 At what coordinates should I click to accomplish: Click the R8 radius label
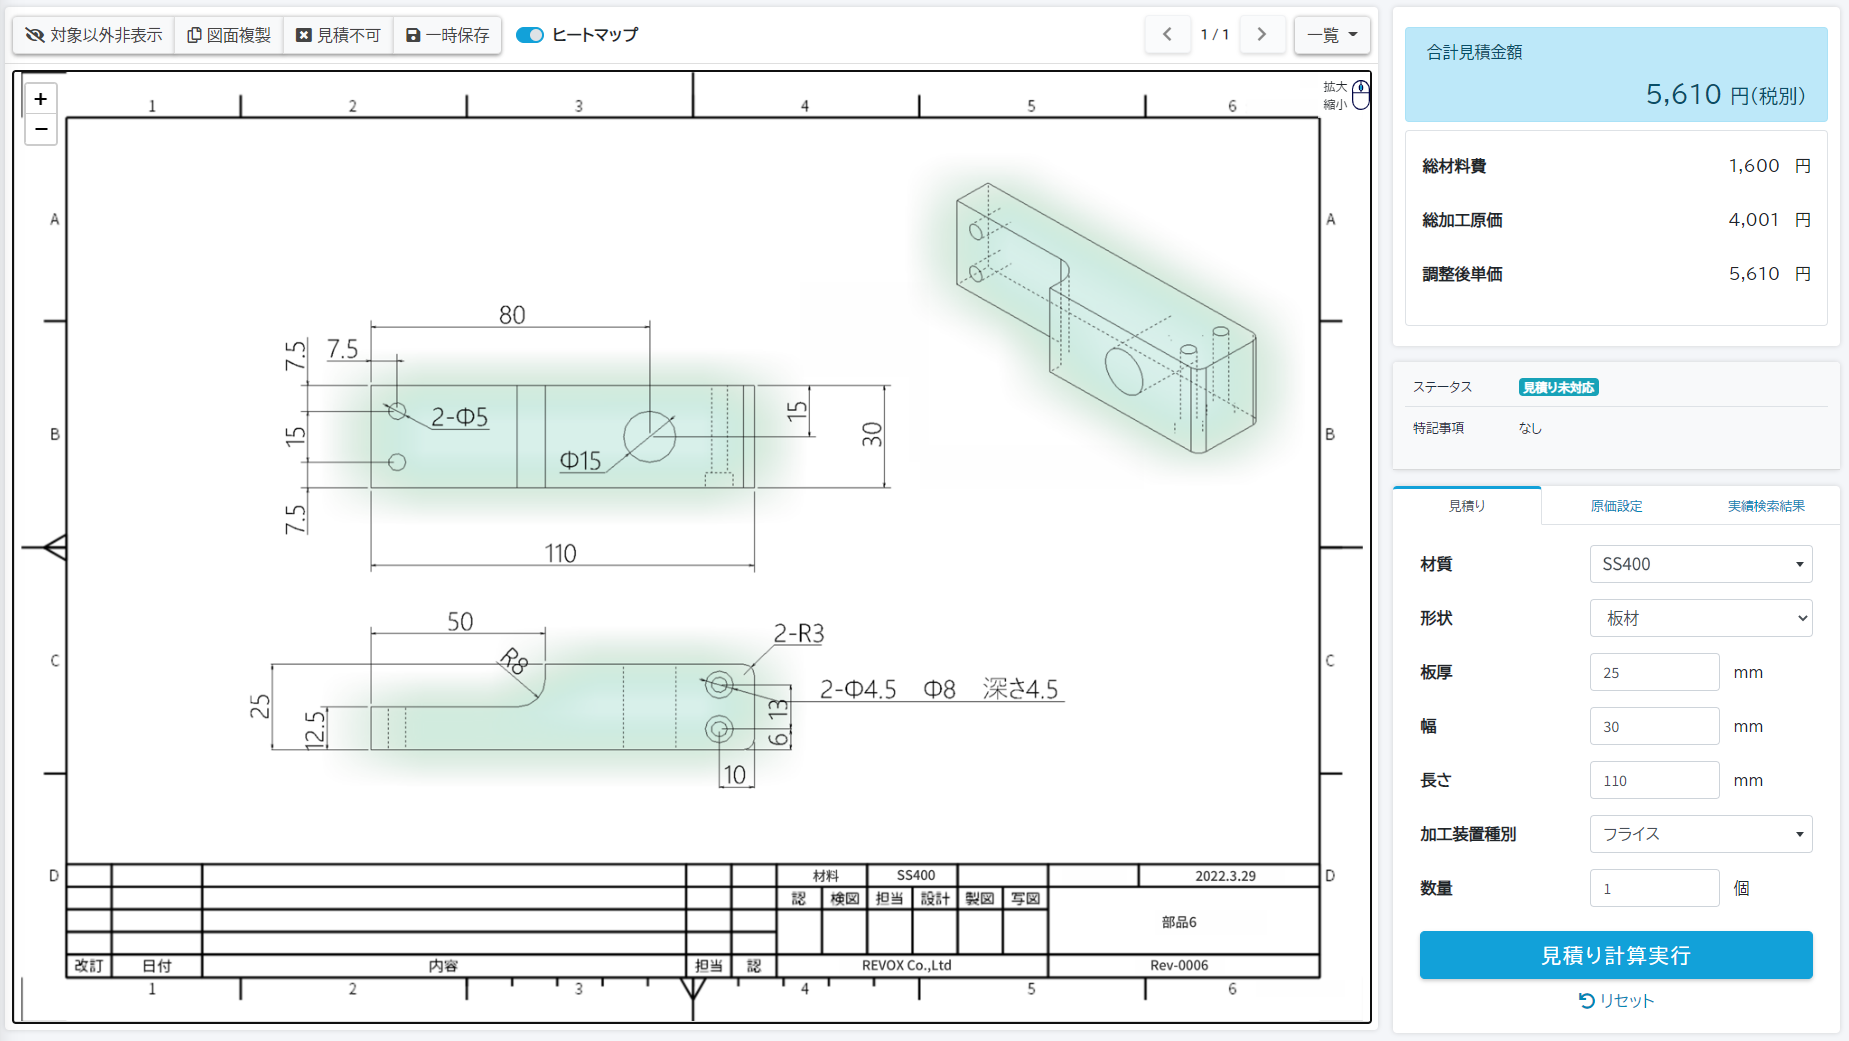[514, 661]
